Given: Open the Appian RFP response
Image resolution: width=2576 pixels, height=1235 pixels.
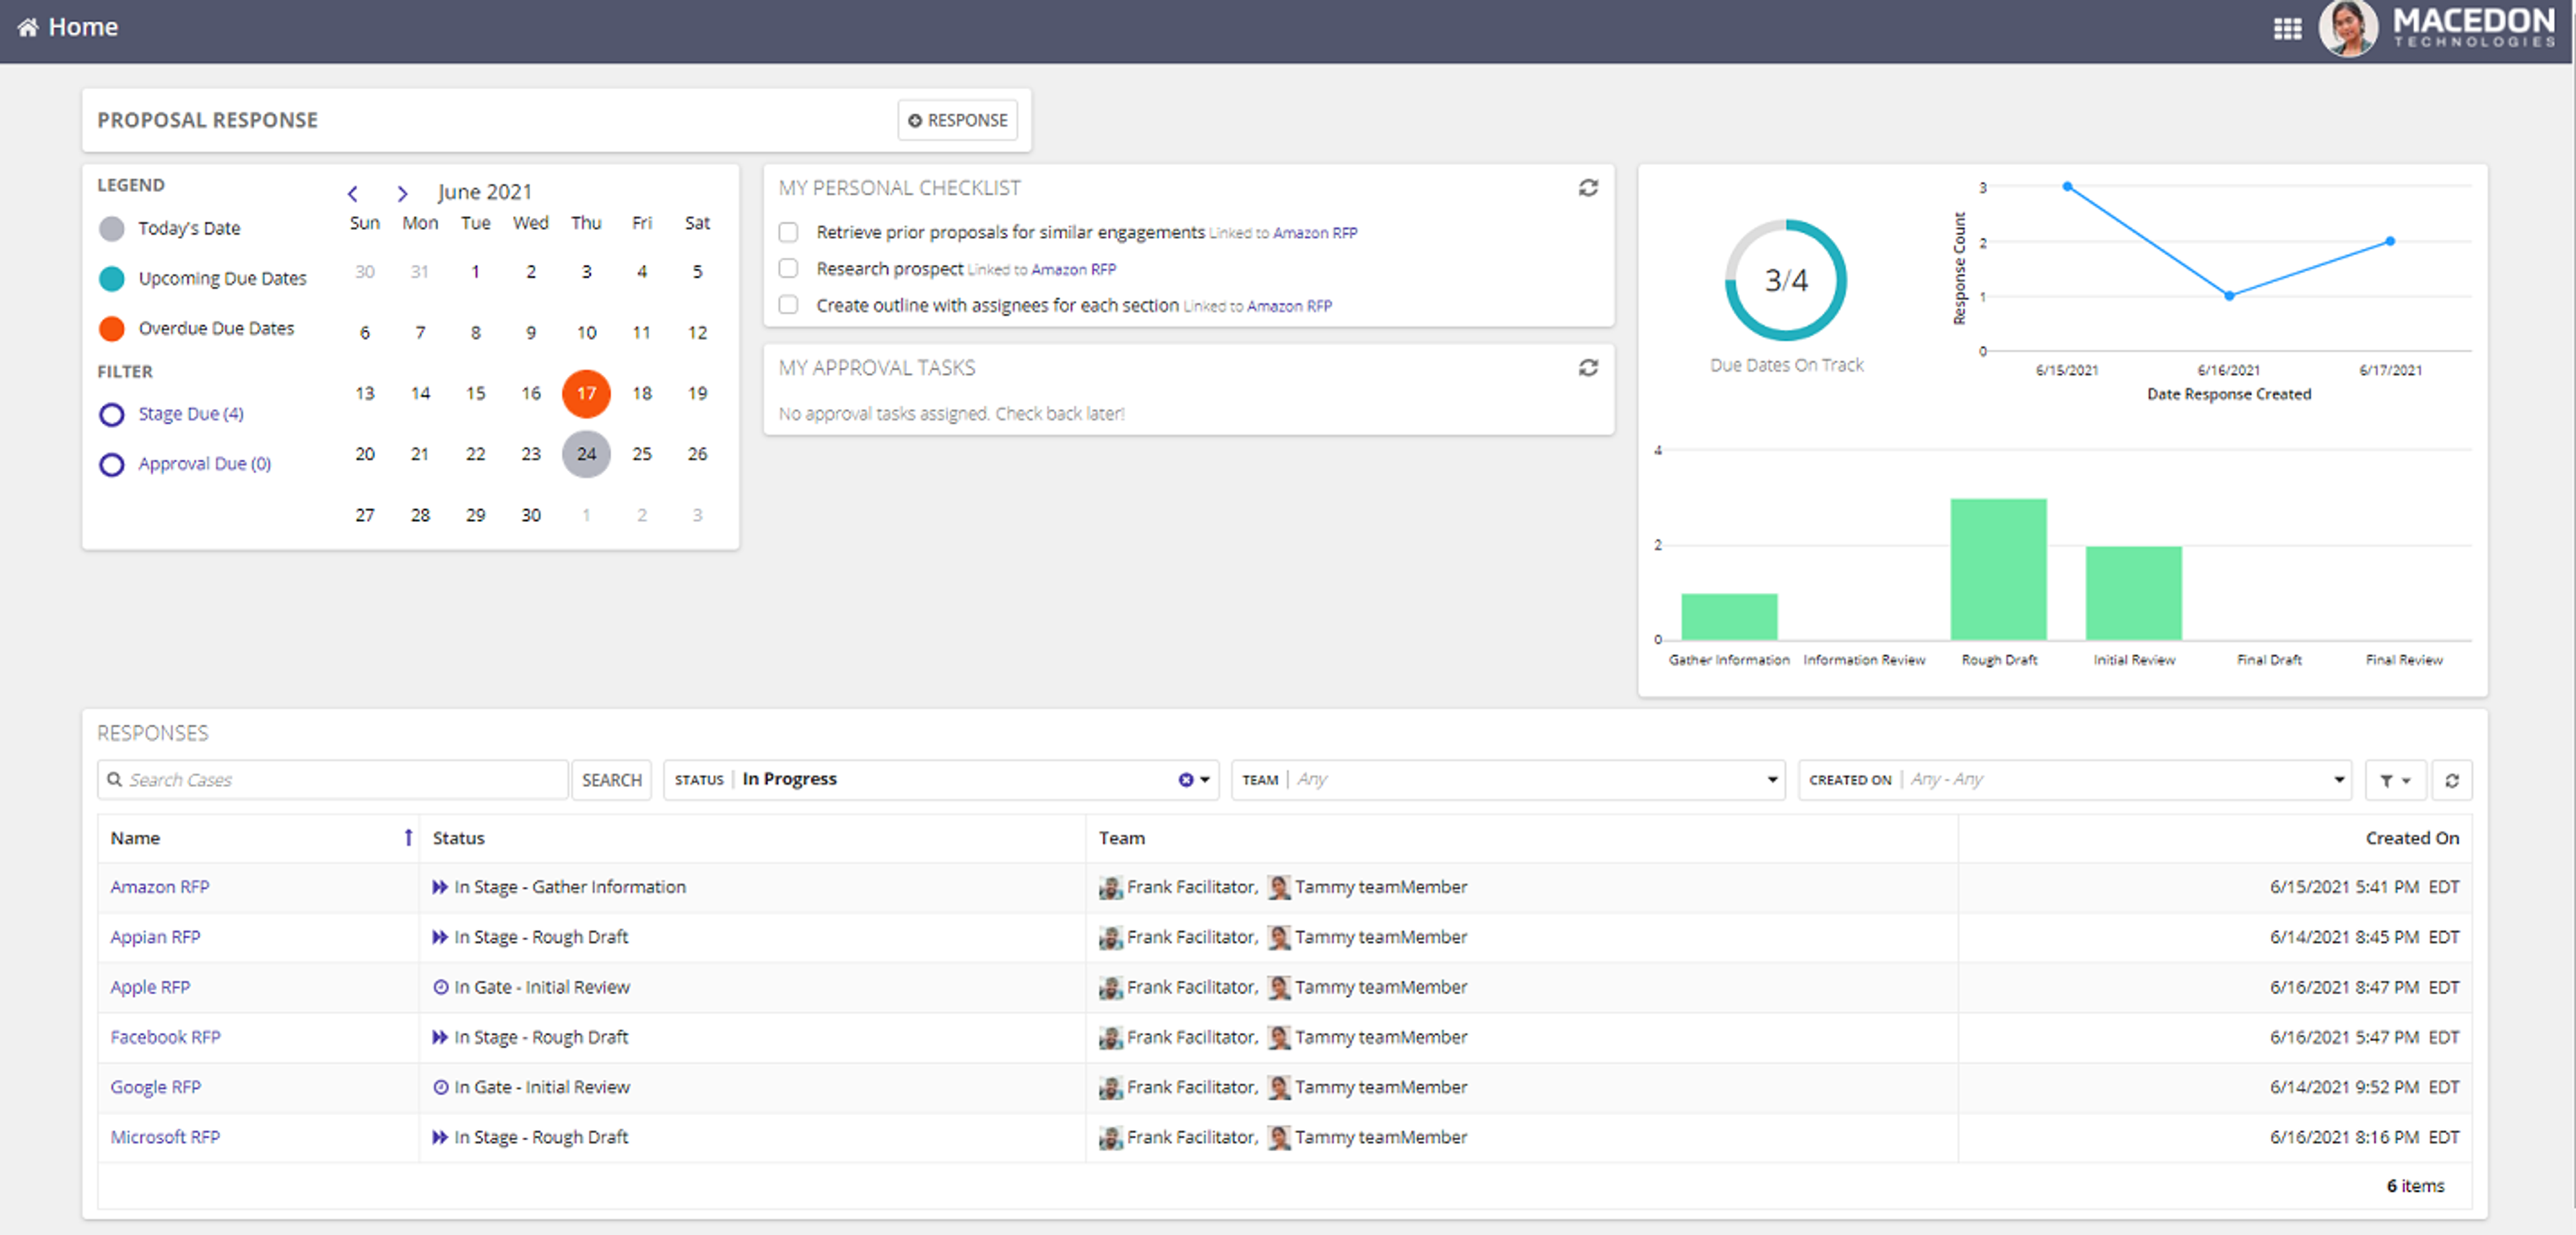Looking at the screenshot, I should pos(155,937).
